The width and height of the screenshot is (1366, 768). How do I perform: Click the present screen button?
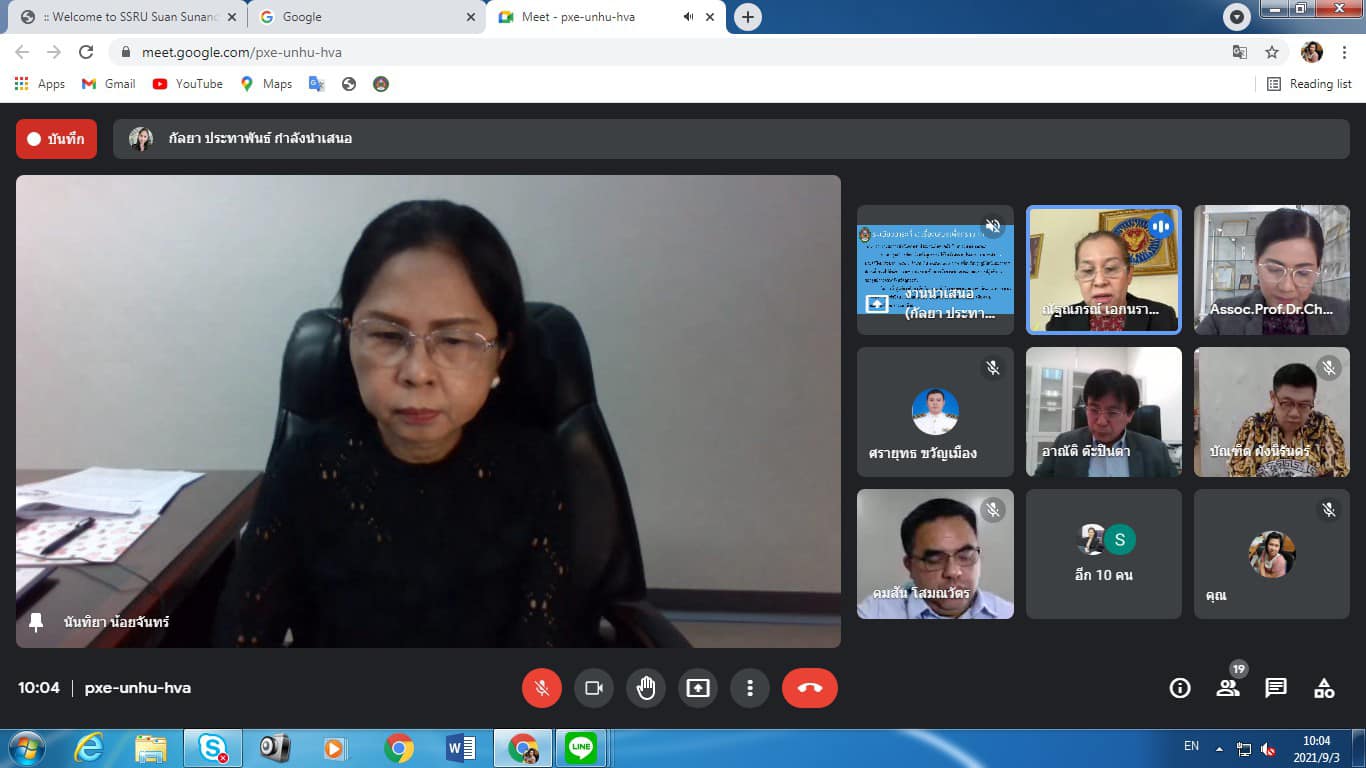coord(698,688)
